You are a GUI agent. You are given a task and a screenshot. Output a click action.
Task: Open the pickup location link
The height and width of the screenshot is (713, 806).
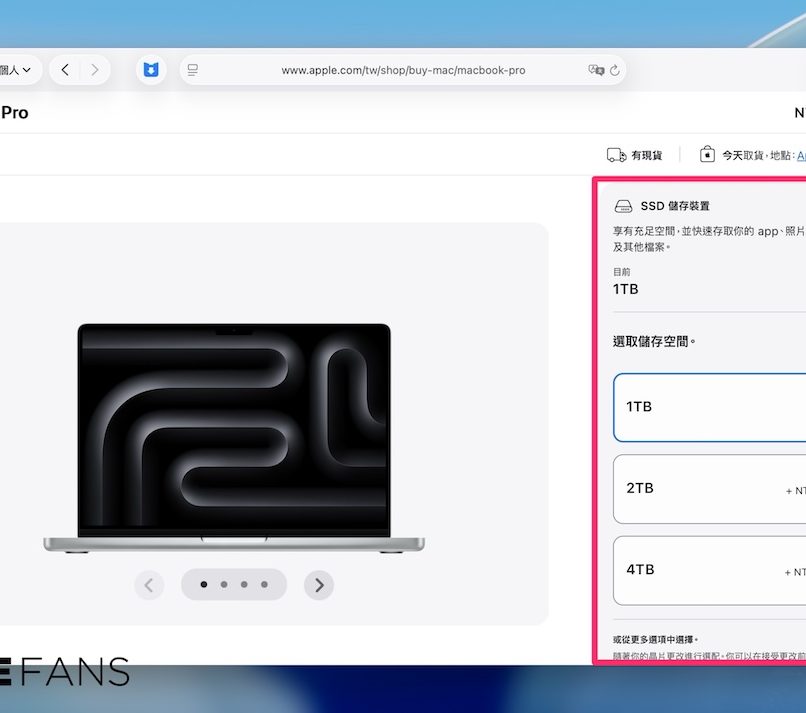click(800, 155)
